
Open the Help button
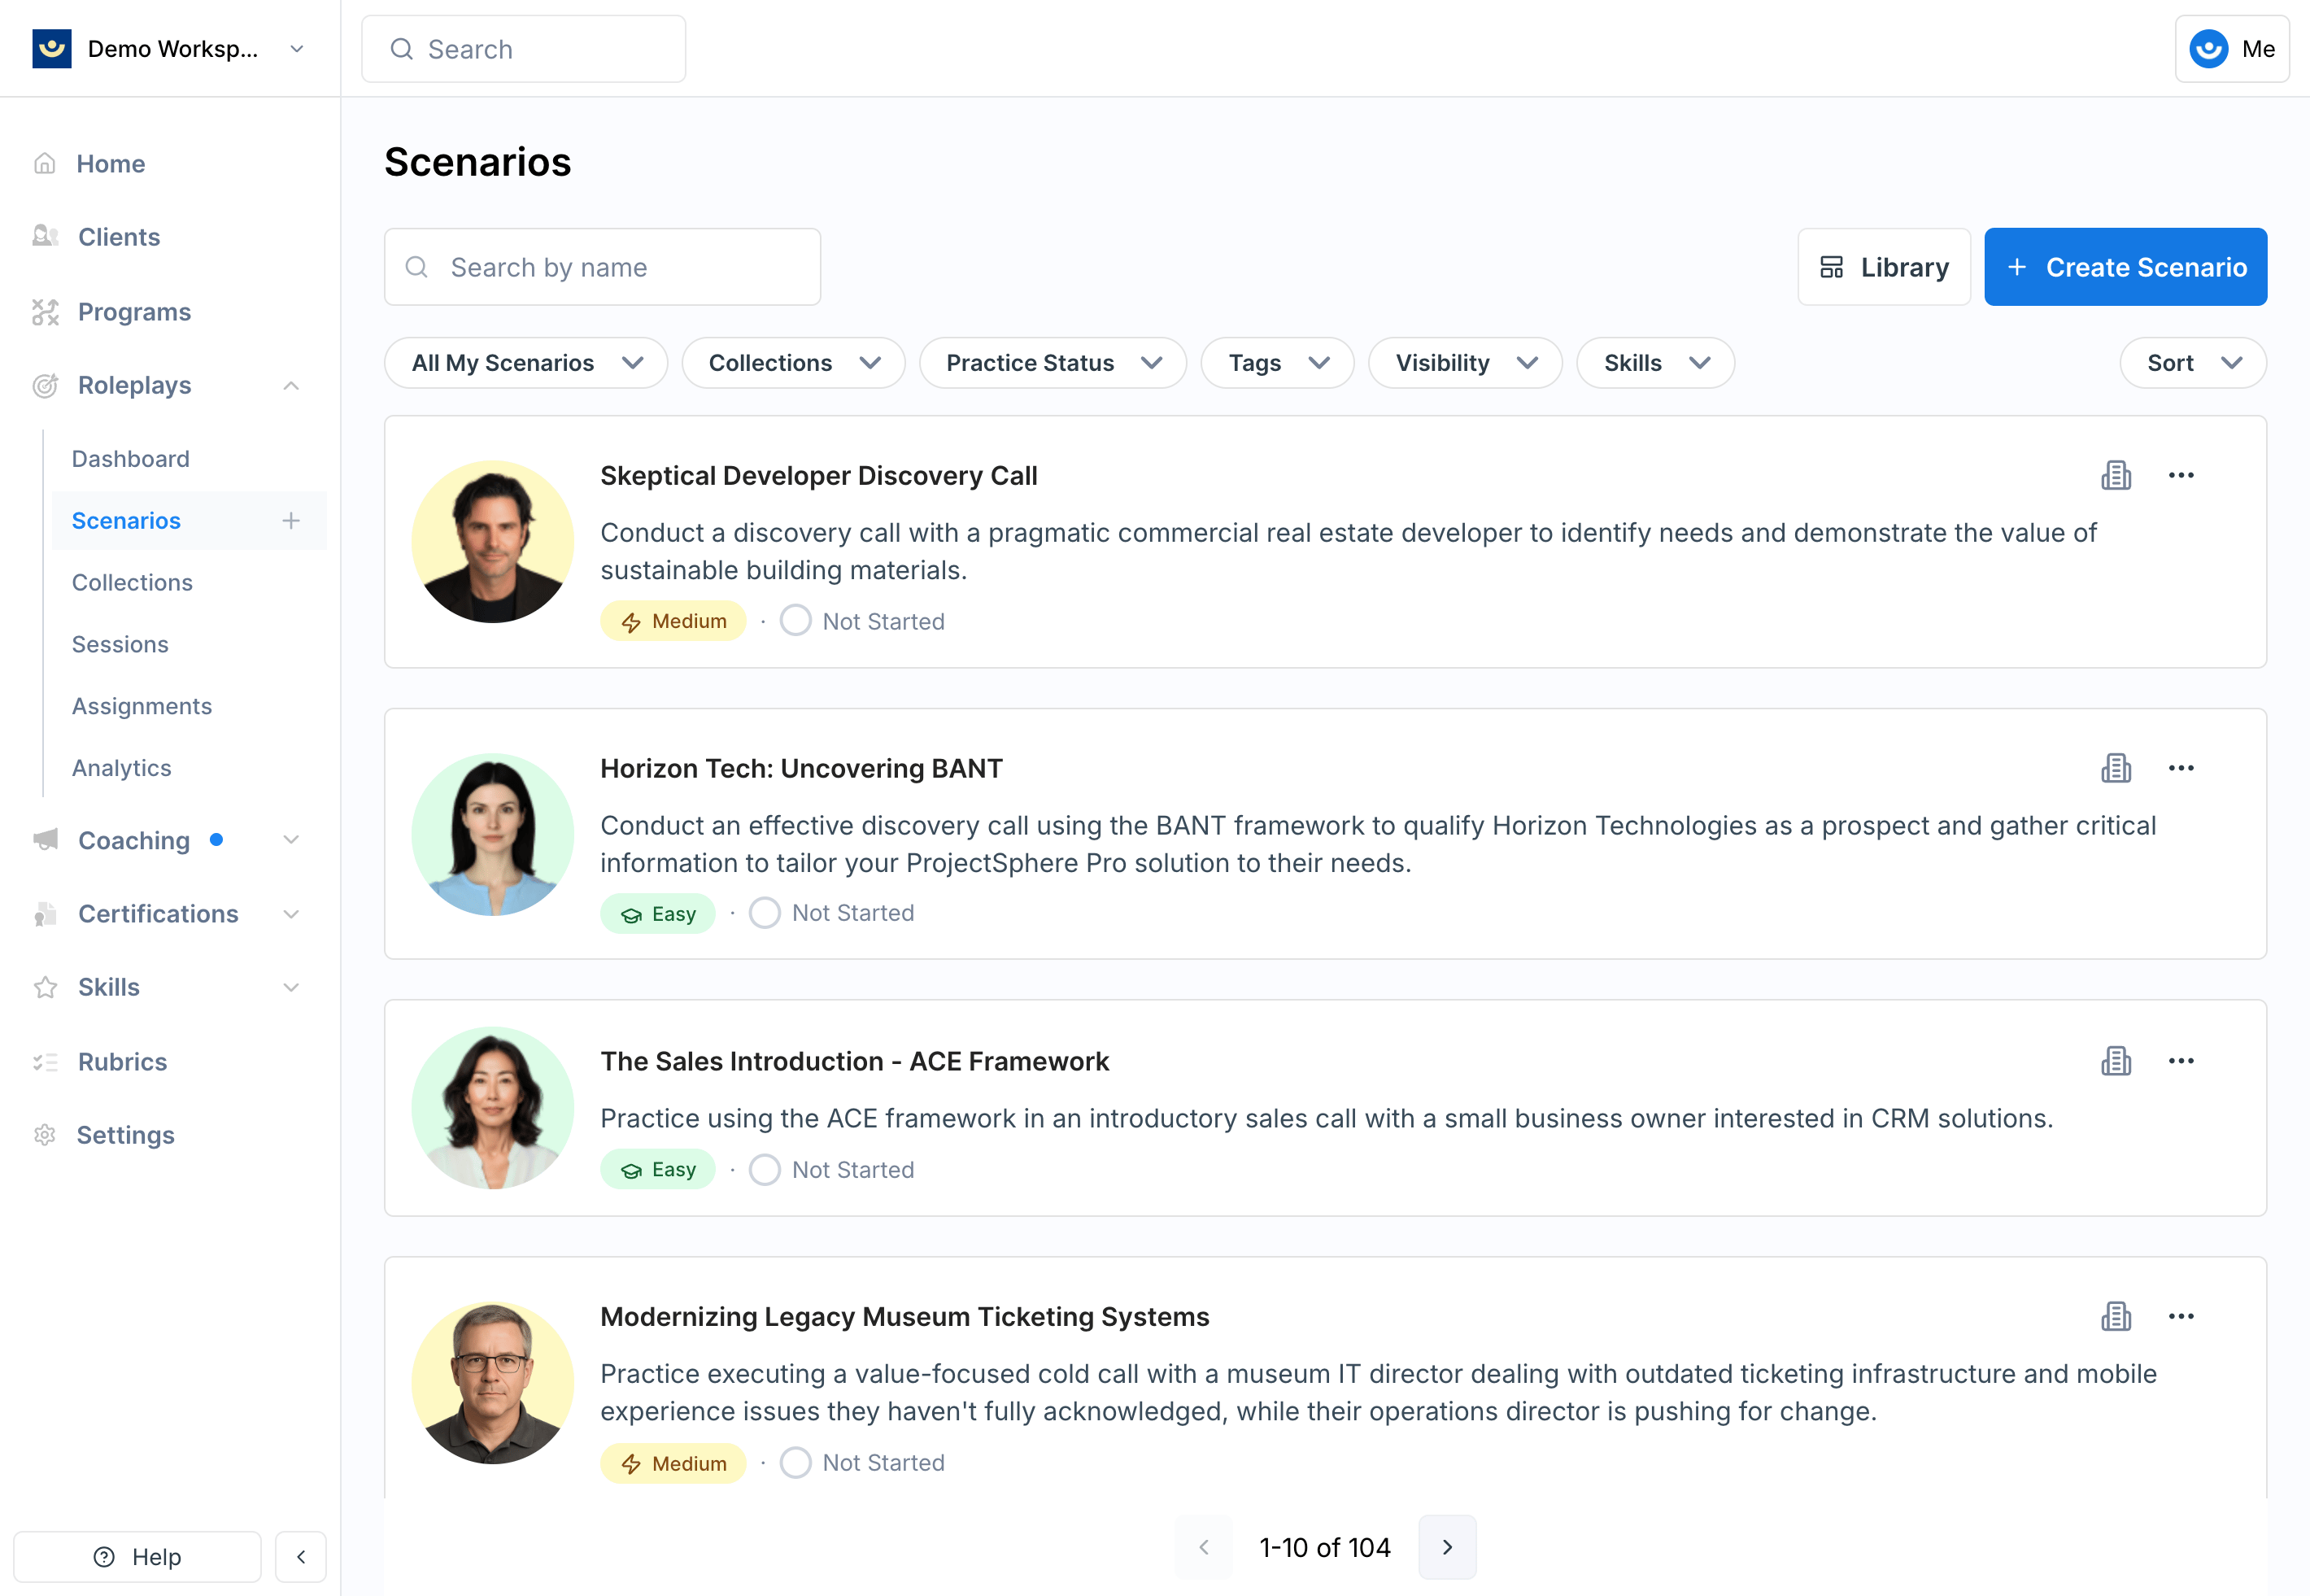(137, 1557)
